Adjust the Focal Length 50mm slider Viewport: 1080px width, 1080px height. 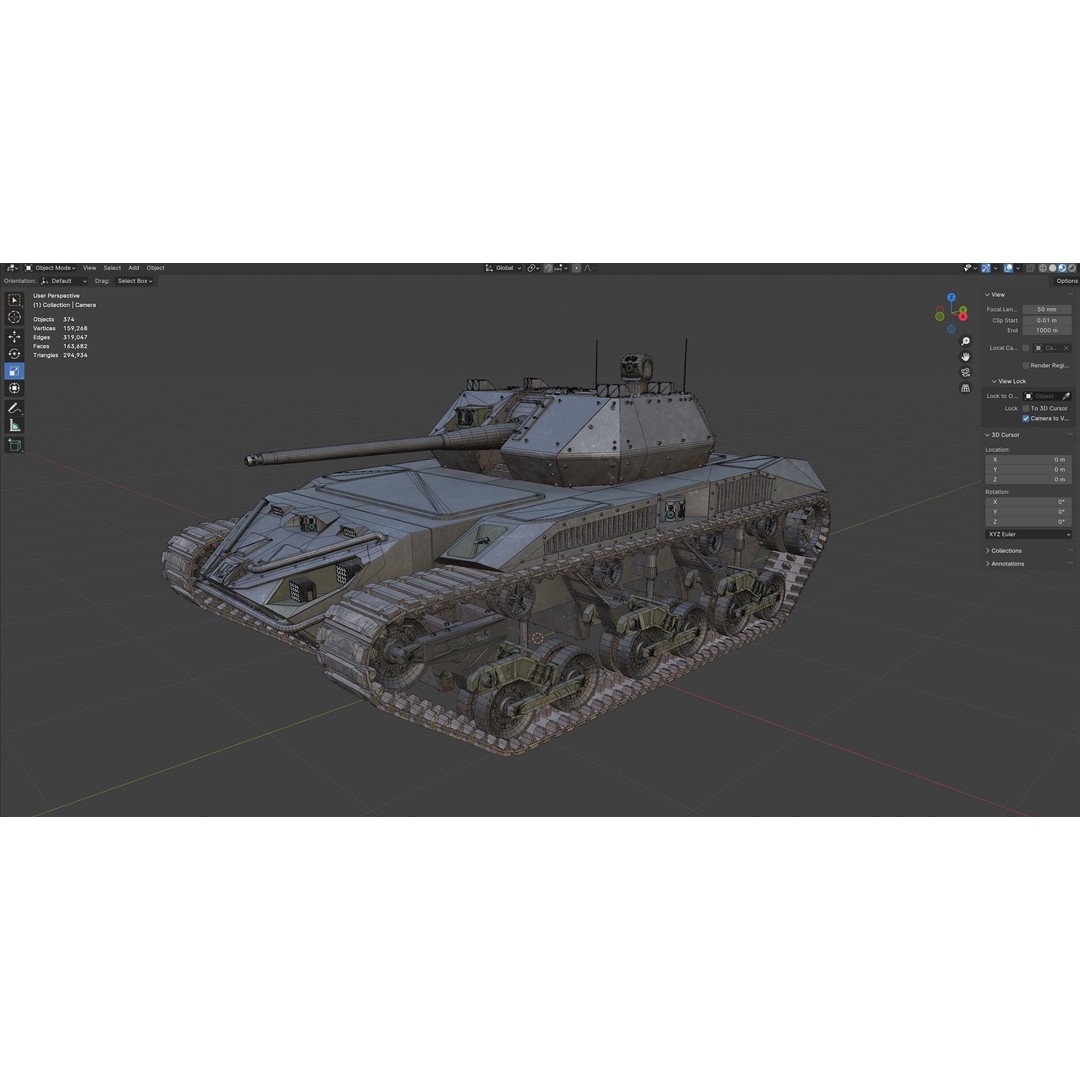[1046, 309]
